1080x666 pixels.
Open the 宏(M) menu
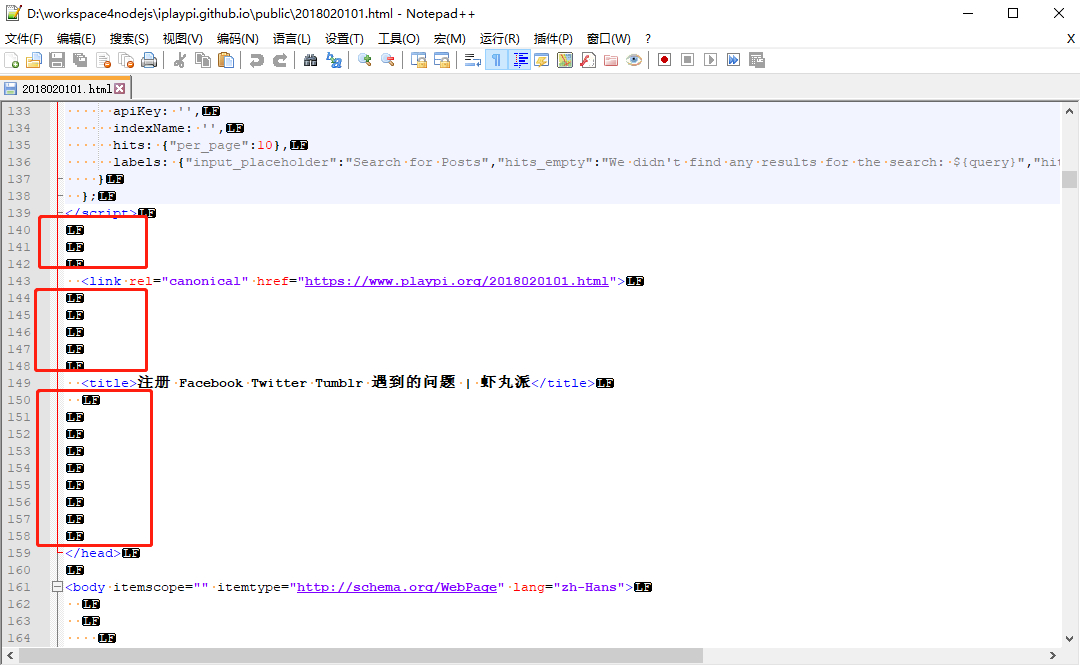(x=450, y=39)
